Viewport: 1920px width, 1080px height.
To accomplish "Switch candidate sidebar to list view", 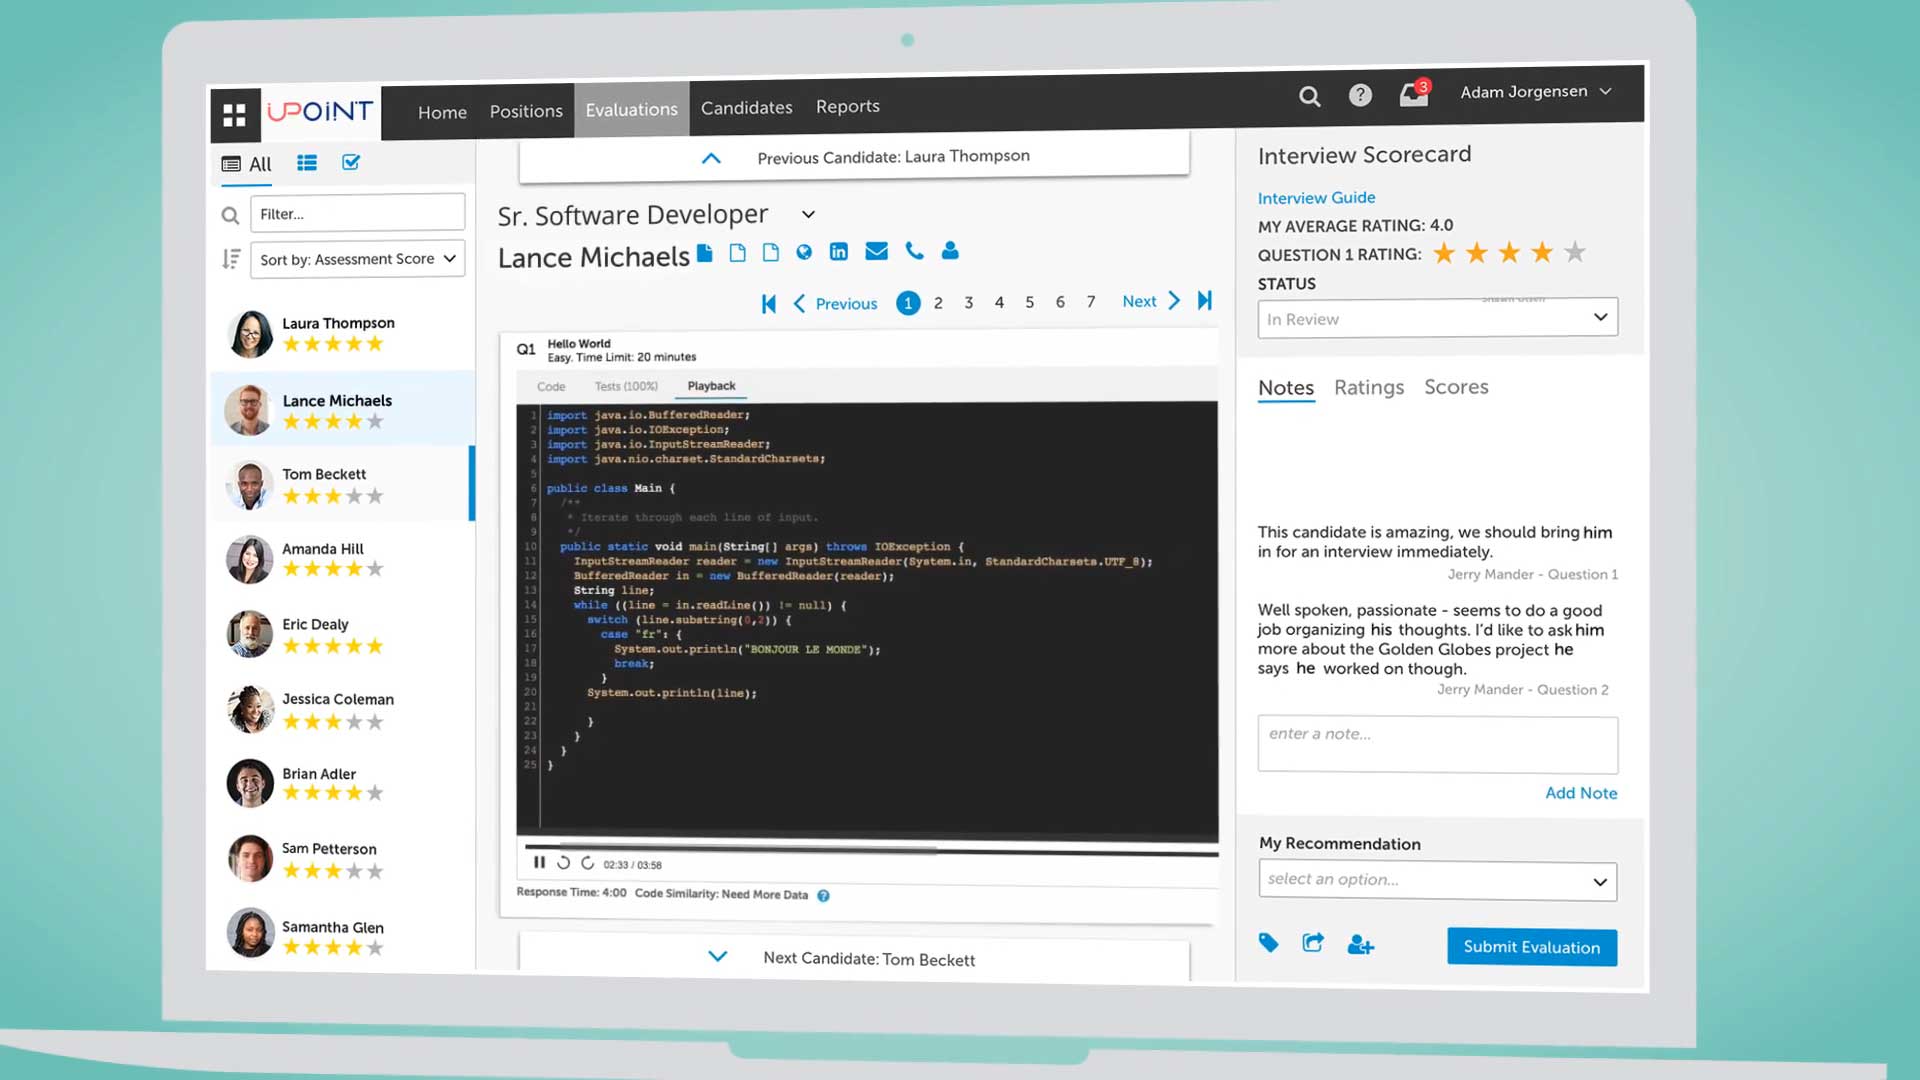I will coord(307,162).
